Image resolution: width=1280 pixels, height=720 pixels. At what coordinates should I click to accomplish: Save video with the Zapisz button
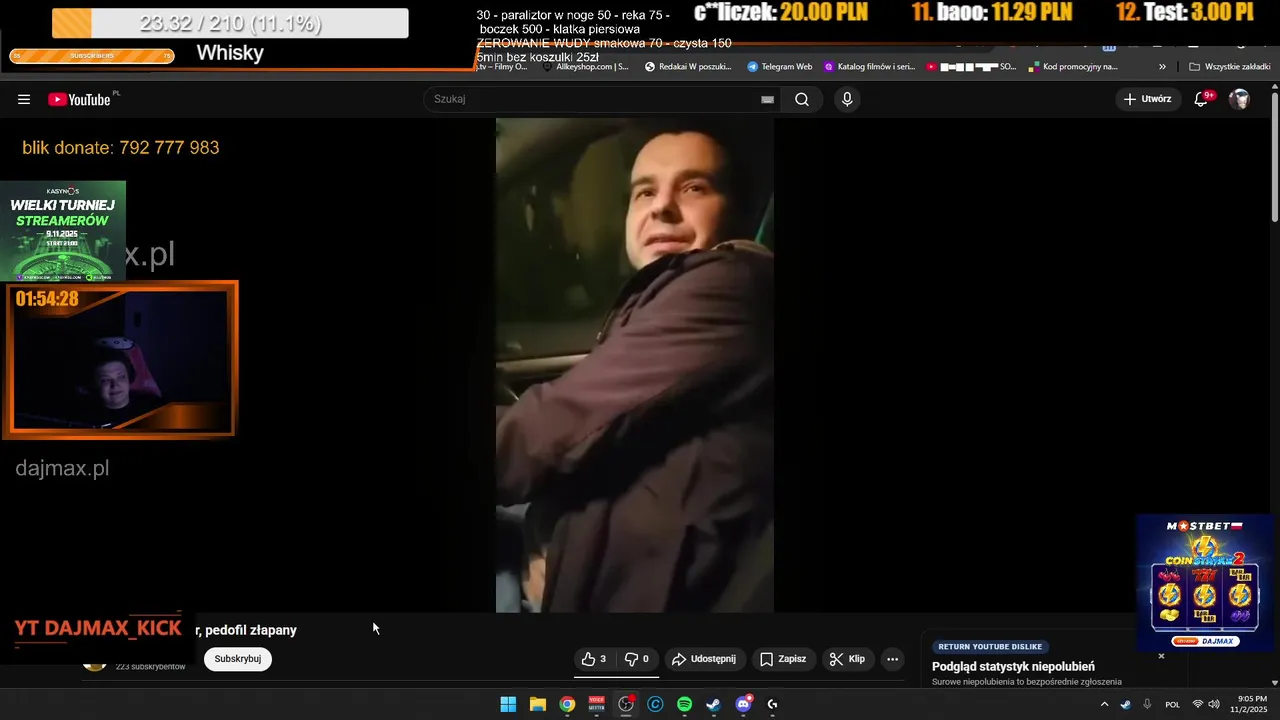[x=783, y=659]
